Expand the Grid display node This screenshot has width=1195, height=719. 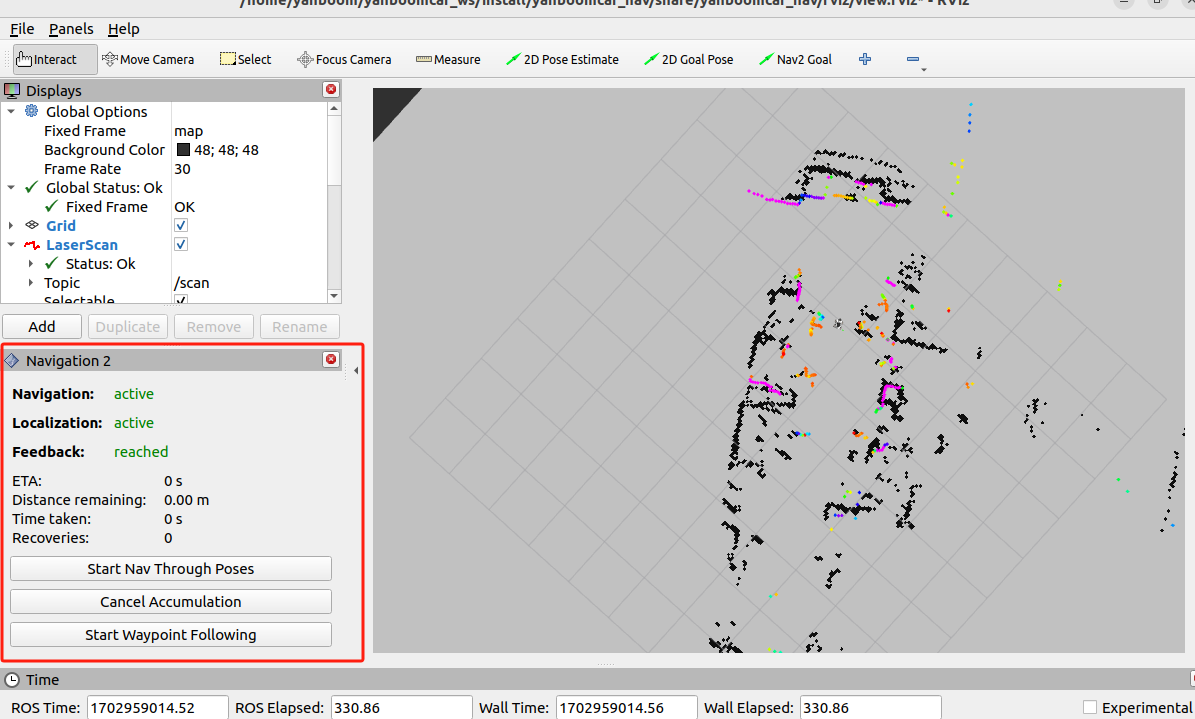point(11,226)
